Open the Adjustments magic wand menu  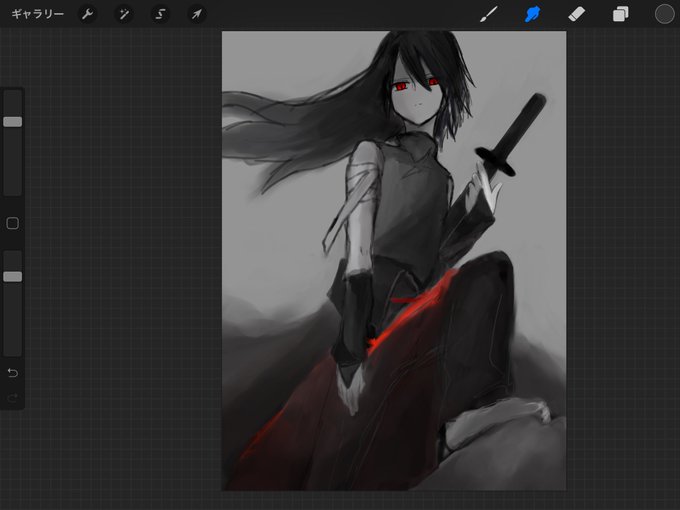click(124, 14)
